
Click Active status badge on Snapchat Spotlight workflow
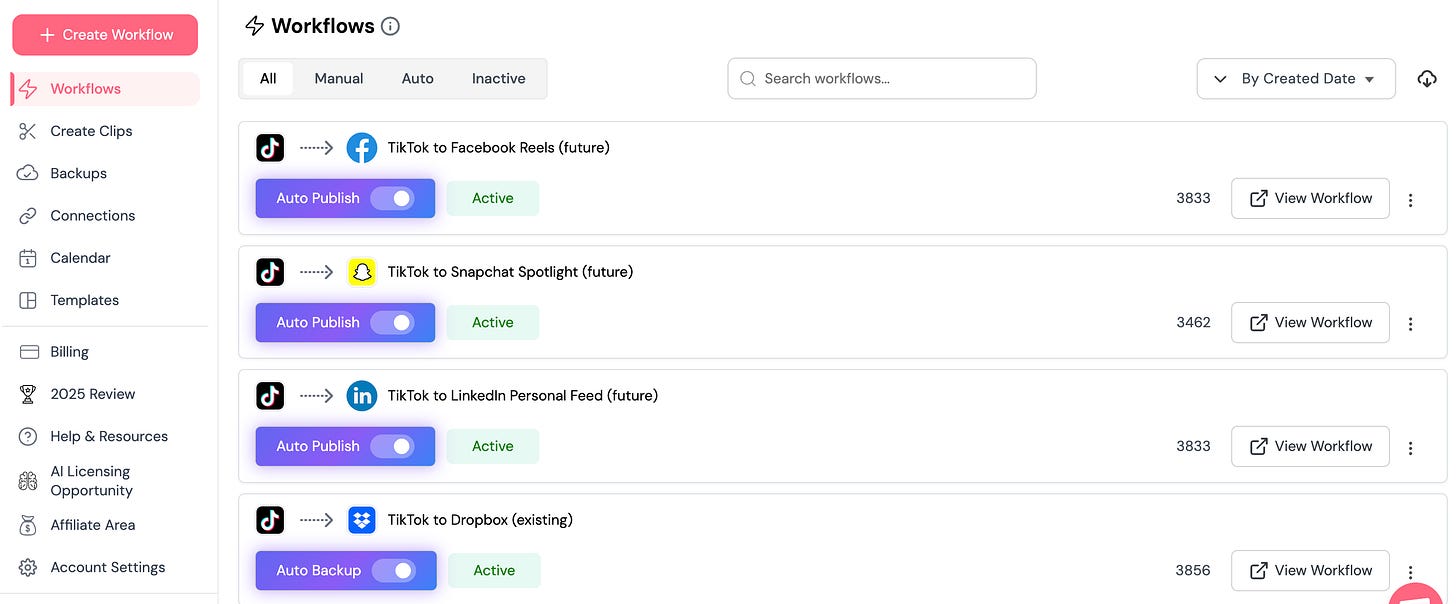493,322
